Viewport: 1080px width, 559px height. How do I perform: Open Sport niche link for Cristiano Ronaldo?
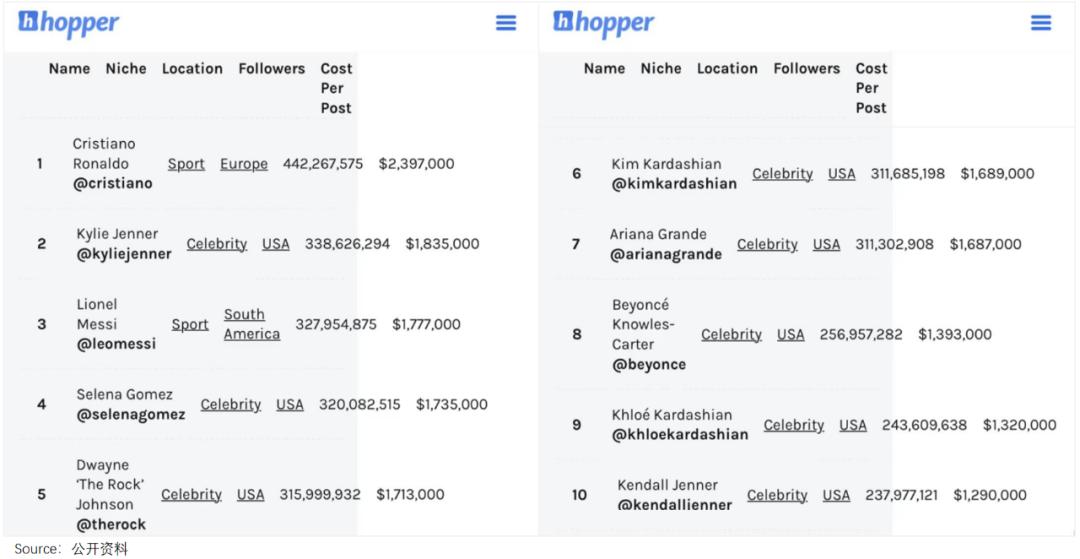pos(186,164)
